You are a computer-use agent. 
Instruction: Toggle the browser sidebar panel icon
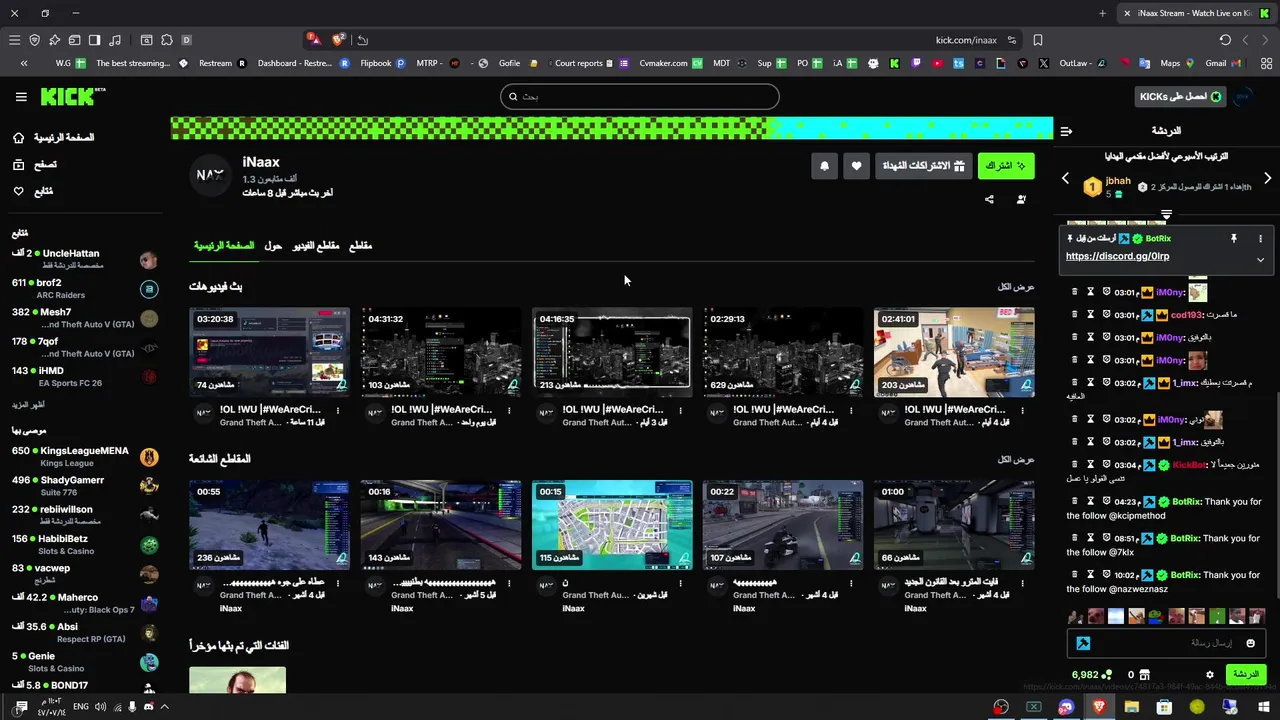coord(94,40)
